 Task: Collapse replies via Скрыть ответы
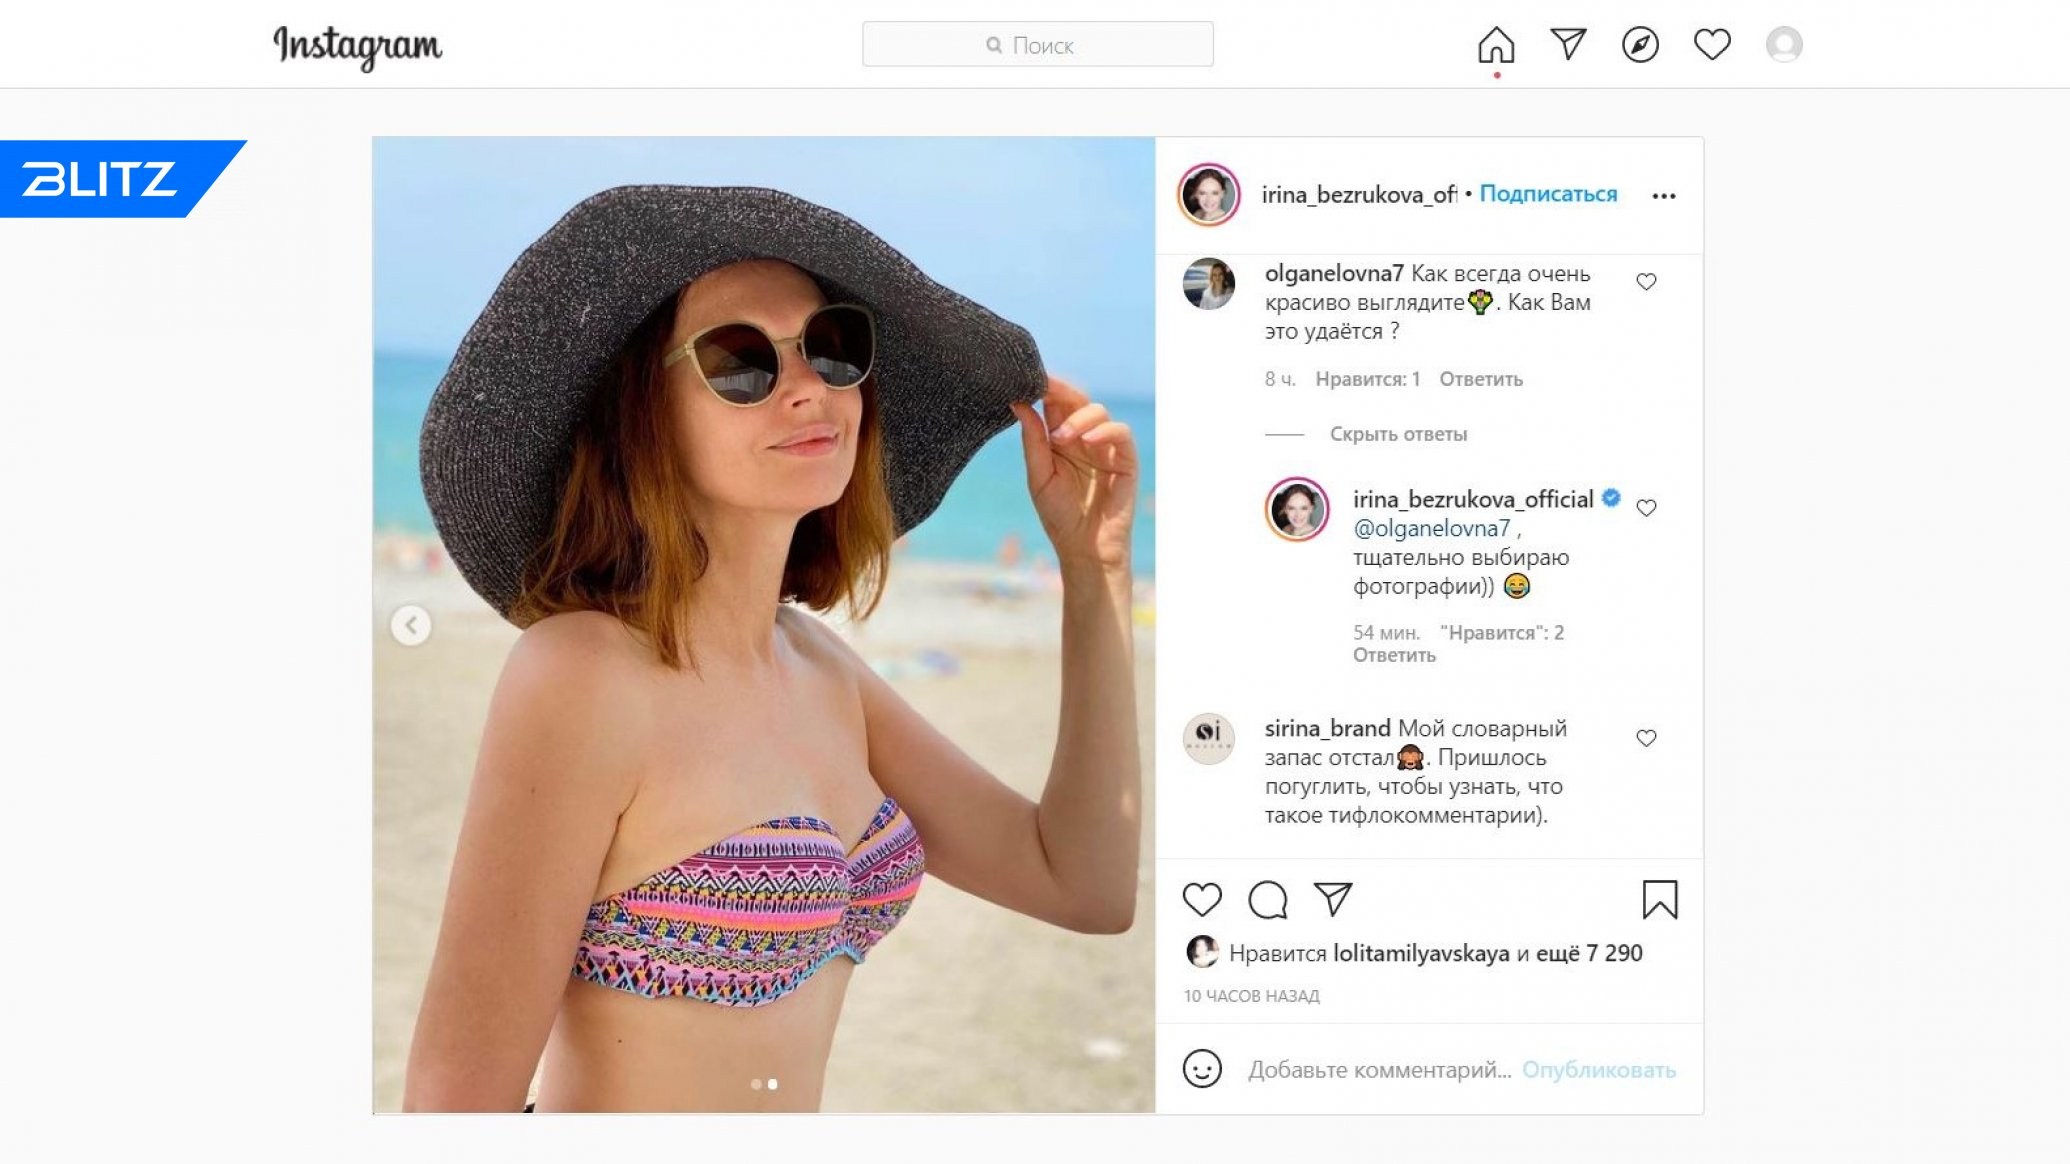(x=1398, y=434)
